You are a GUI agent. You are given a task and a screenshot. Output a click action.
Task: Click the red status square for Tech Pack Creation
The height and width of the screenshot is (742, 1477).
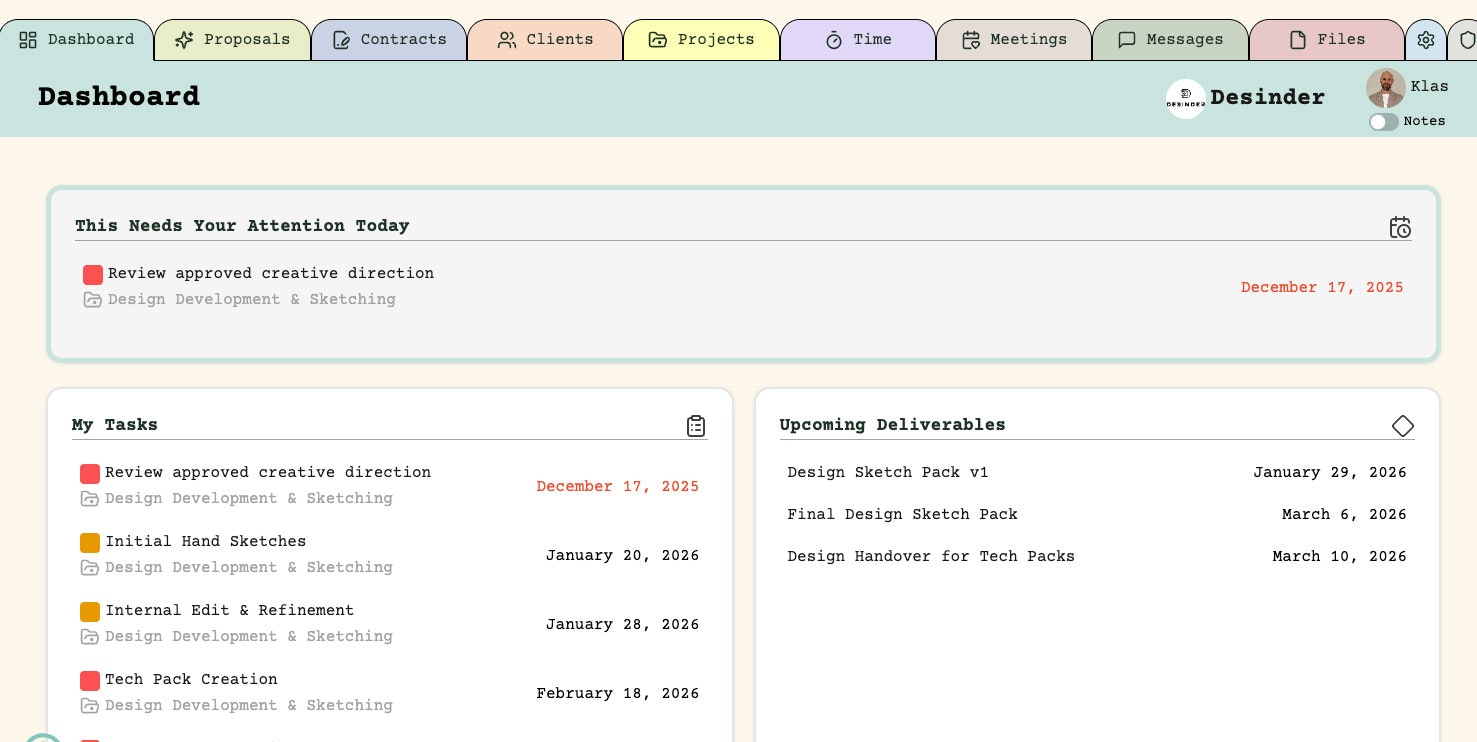tap(90, 681)
